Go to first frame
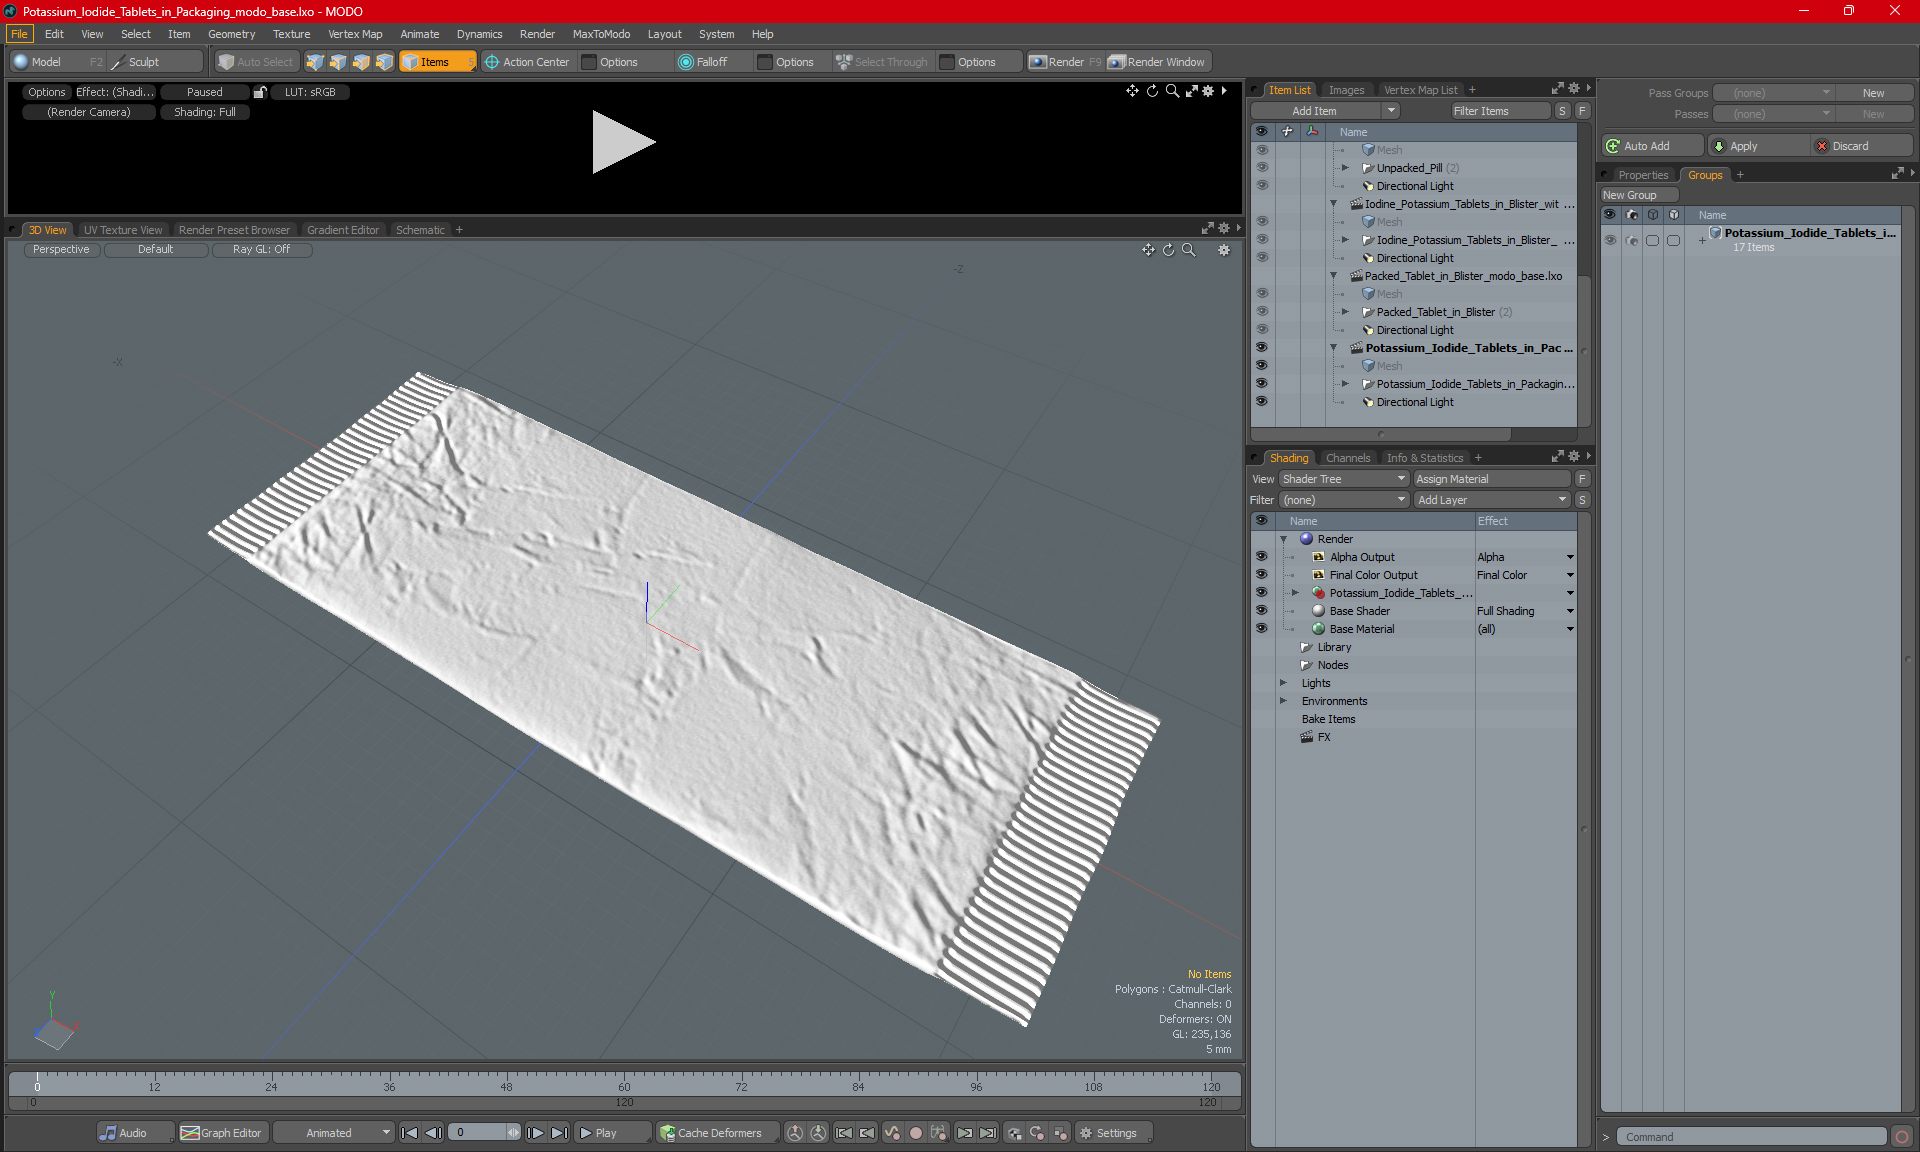The height and width of the screenshot is (1152, 1920). (409, 1133)
